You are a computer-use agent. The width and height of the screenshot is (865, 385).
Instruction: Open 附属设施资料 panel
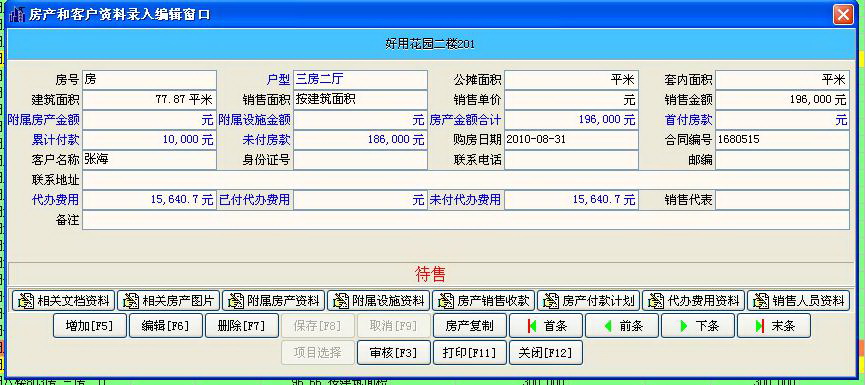pos(378,301)
